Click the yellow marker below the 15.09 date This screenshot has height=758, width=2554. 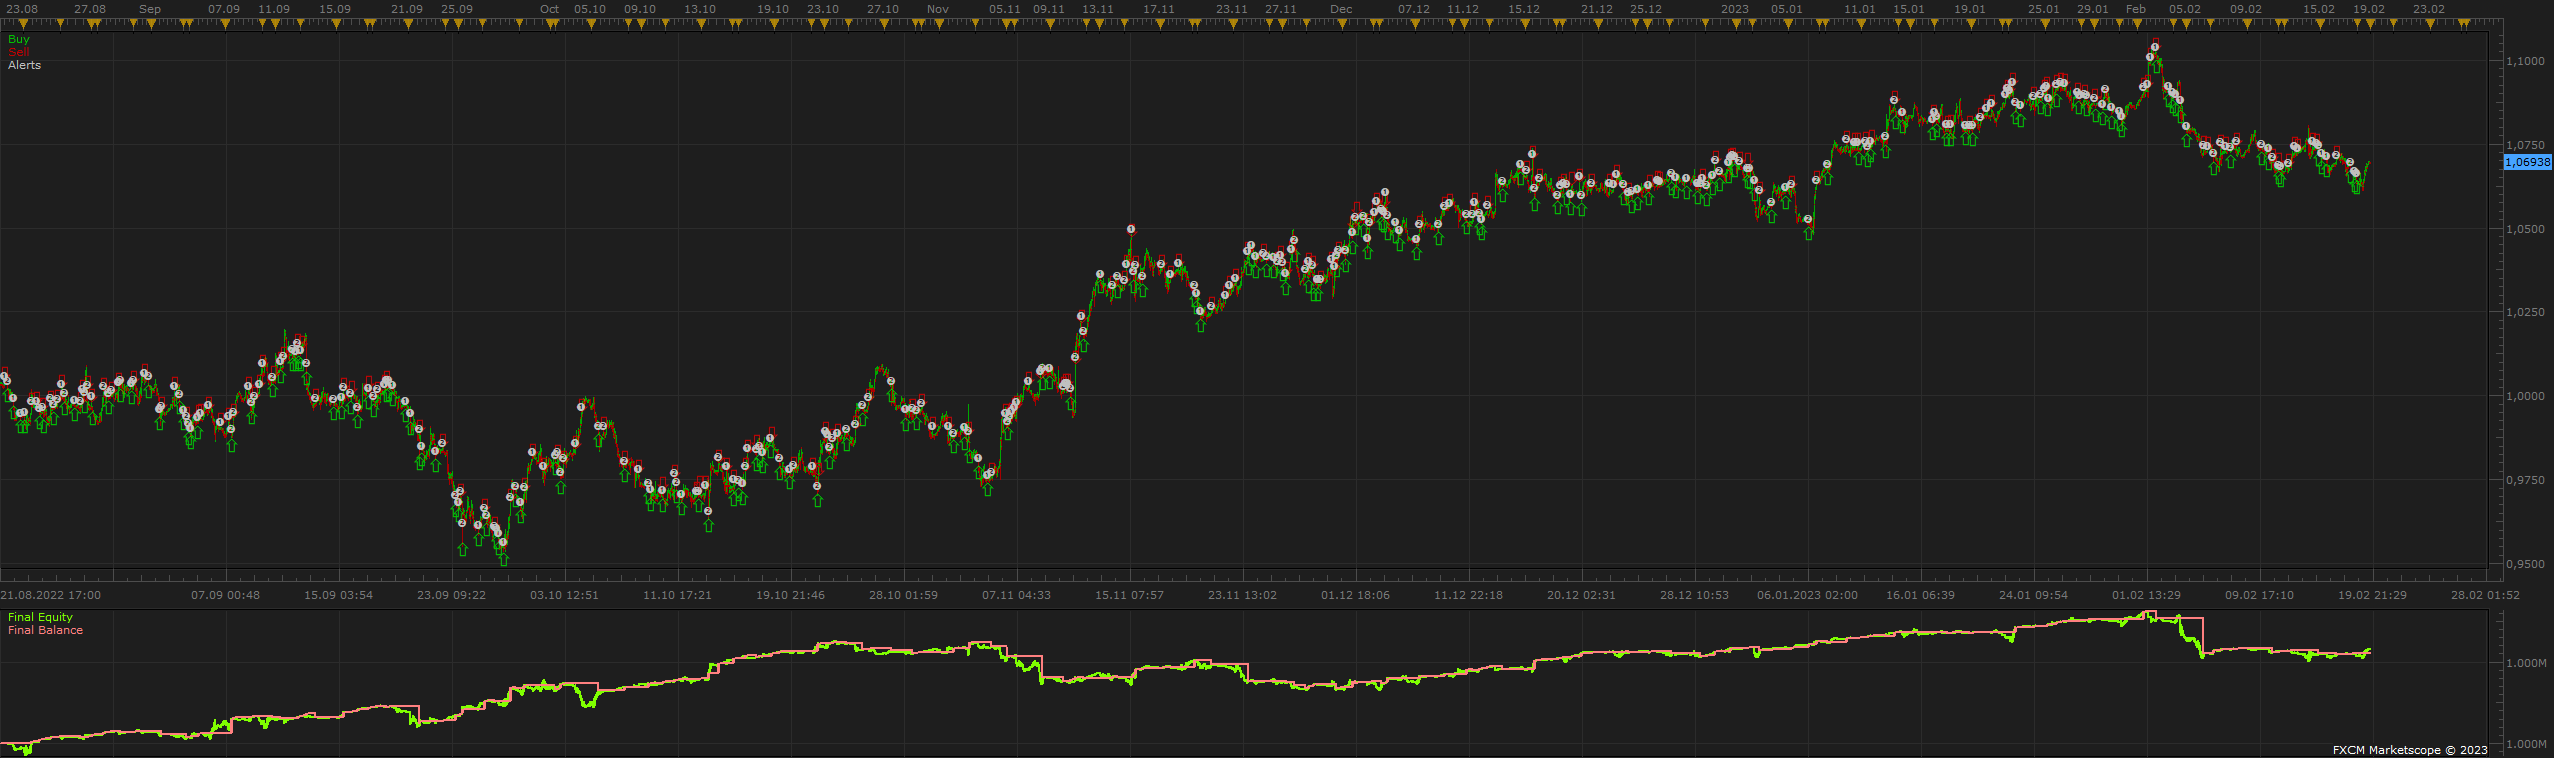[x=335, y=24]
